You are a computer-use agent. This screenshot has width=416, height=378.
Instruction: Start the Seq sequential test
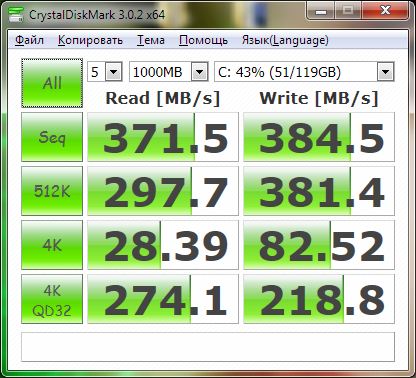click(52, 137)
